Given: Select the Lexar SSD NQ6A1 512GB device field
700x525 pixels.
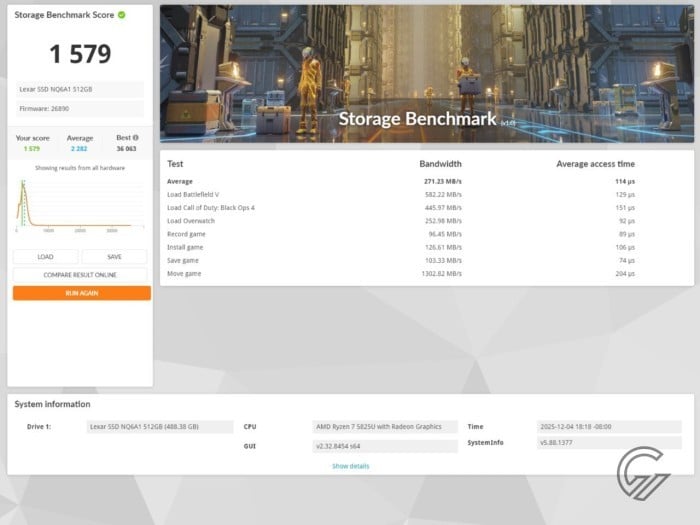Looking at the screenshot, I should 80,89.
